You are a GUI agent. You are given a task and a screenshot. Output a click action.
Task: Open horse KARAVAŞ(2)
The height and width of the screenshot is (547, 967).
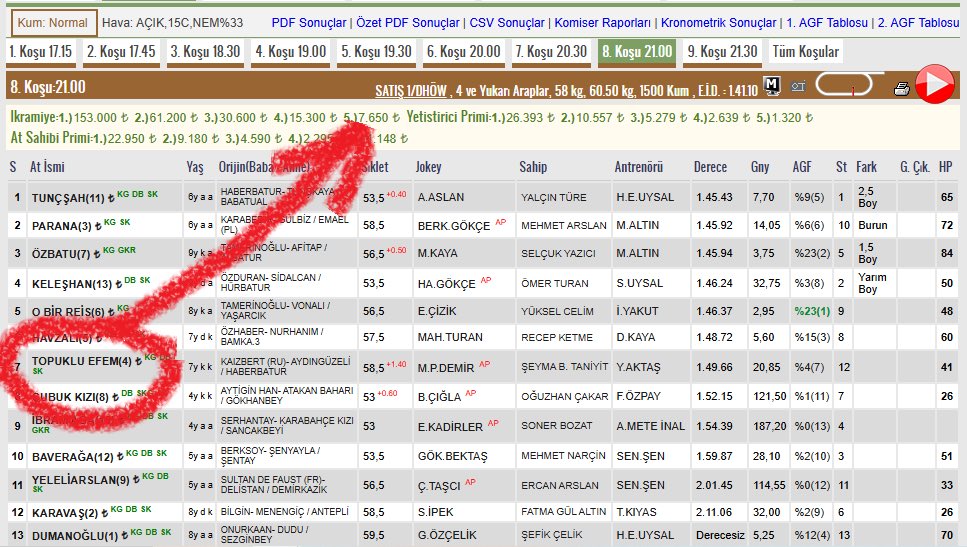coord(65,513)
